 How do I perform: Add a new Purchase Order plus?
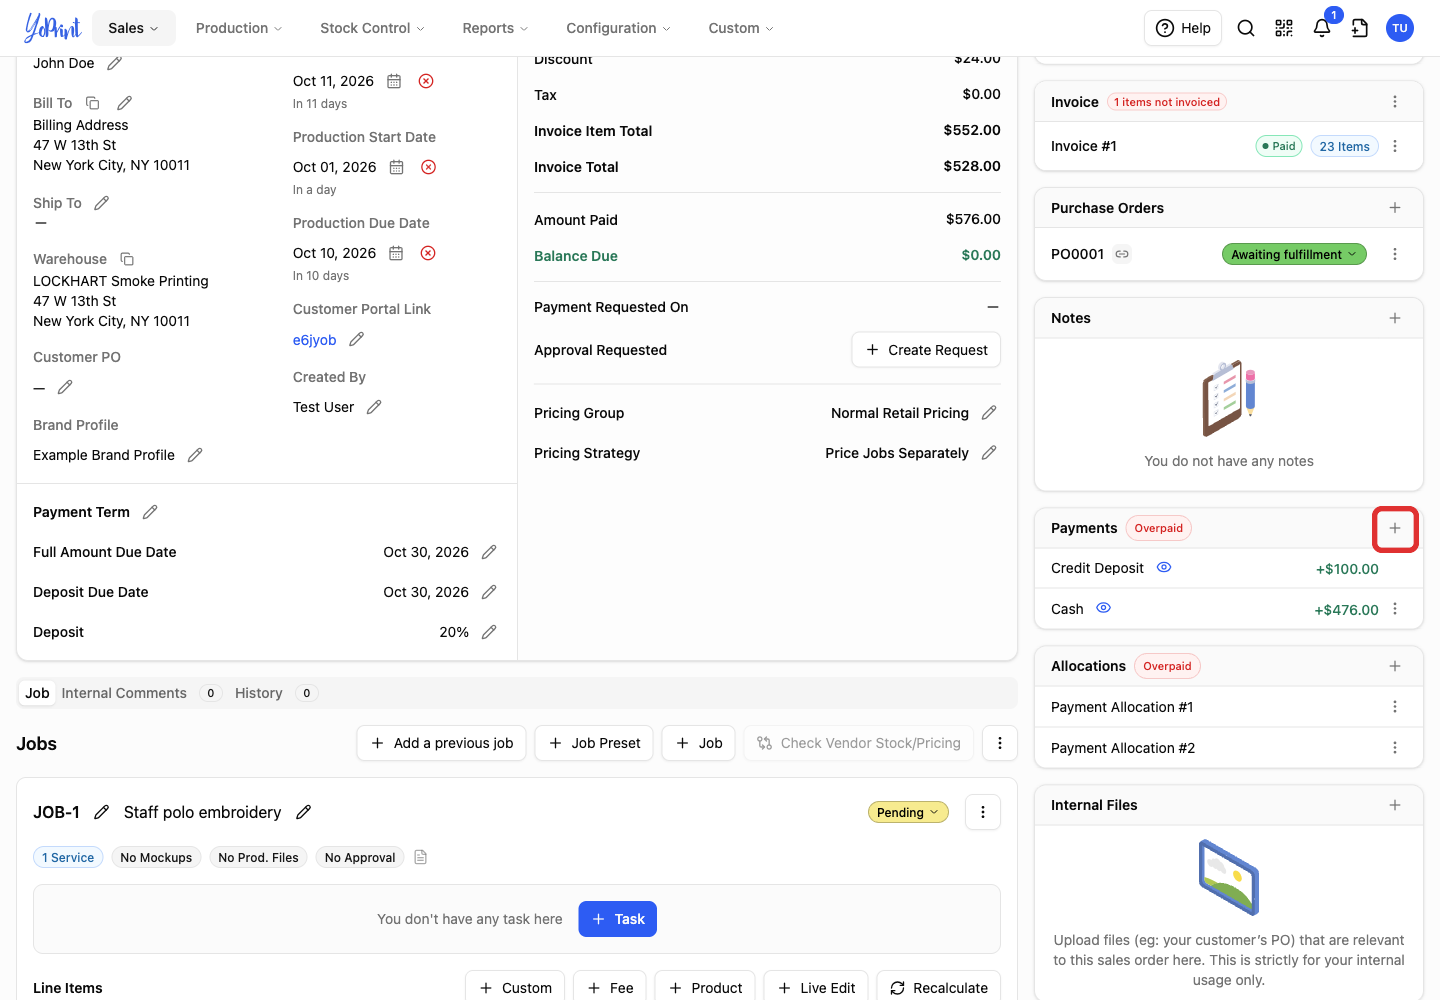(x=1395, y=208)
